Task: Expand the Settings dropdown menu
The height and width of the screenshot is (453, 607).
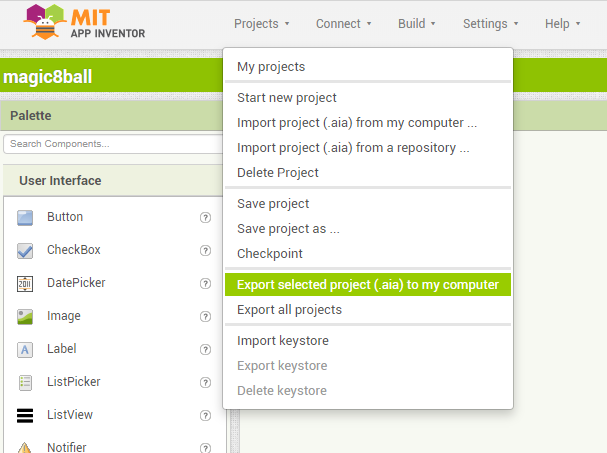Action: coord(490,24)
